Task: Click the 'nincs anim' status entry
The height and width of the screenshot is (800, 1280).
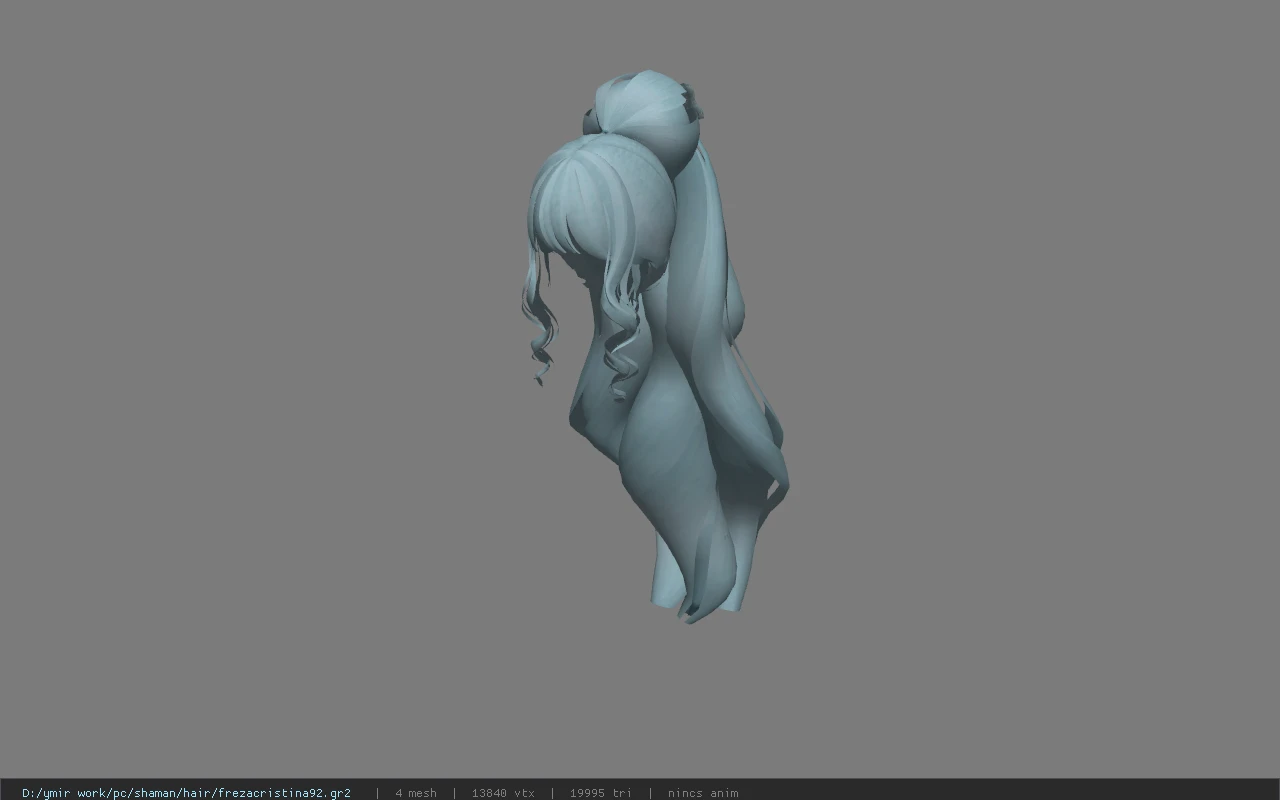Action: click(x=703, y=793)
